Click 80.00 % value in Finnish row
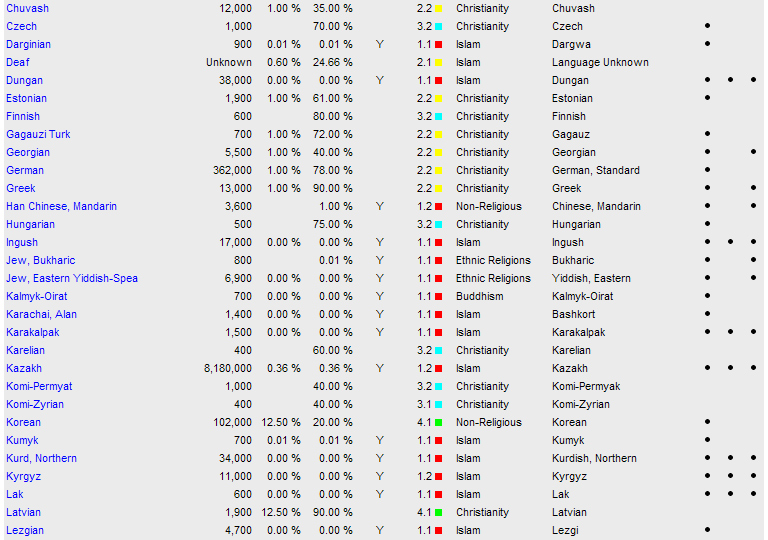Screen dimensions: 768x540 coord(333,117)
